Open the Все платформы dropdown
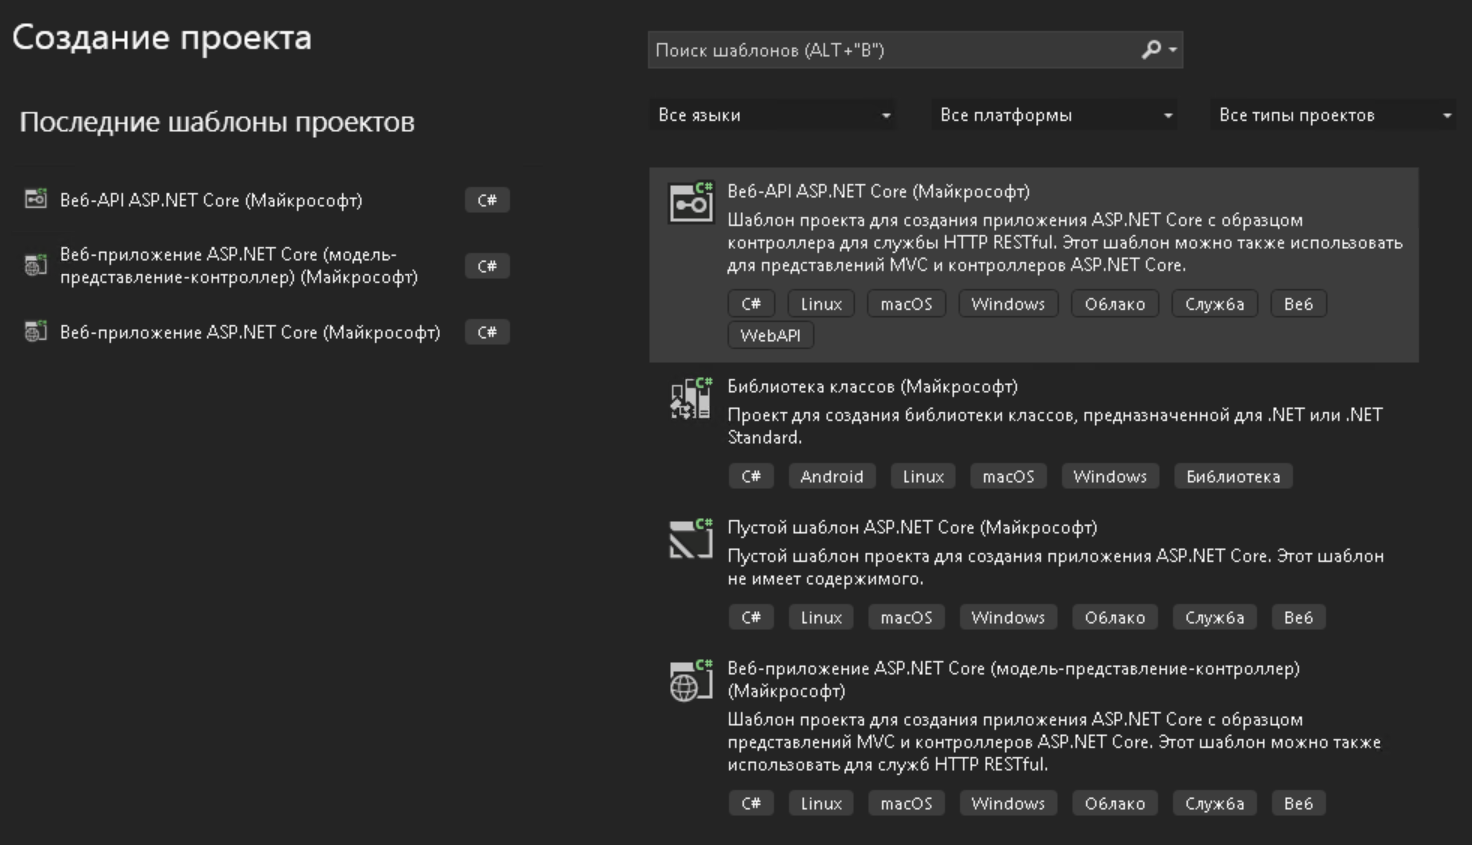The width and height of the screenshot is (1472, 845). tap(1055, 115)
